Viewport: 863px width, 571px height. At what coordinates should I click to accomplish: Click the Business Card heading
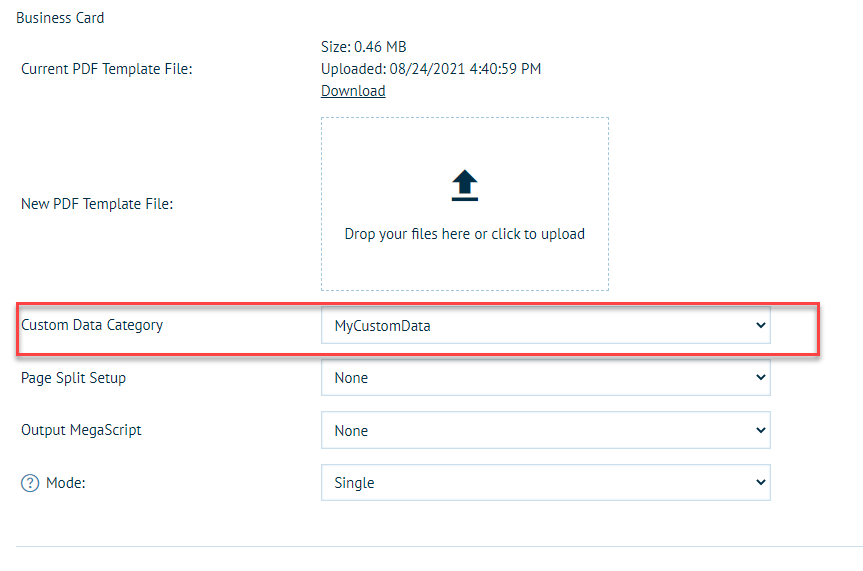pos(60,18)
